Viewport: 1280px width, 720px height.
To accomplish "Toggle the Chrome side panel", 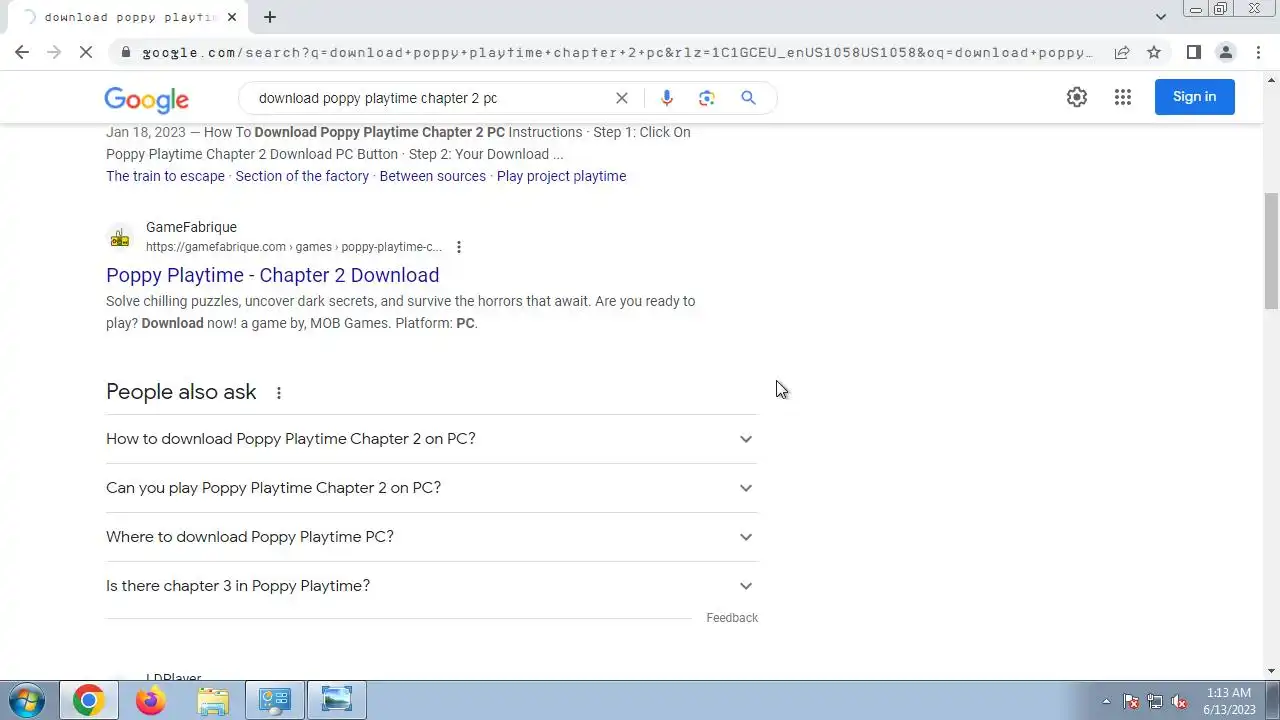I will tap(1193, 52).
